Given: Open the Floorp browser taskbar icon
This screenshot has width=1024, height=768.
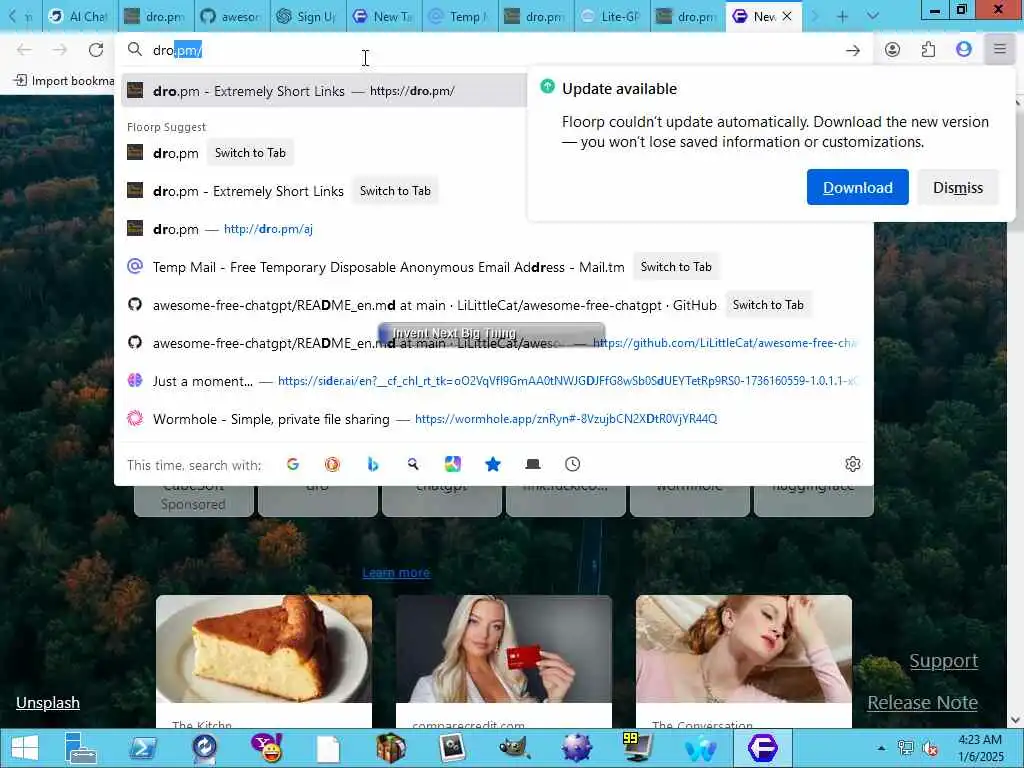Looking at the screenshot, I should [763, 748].
